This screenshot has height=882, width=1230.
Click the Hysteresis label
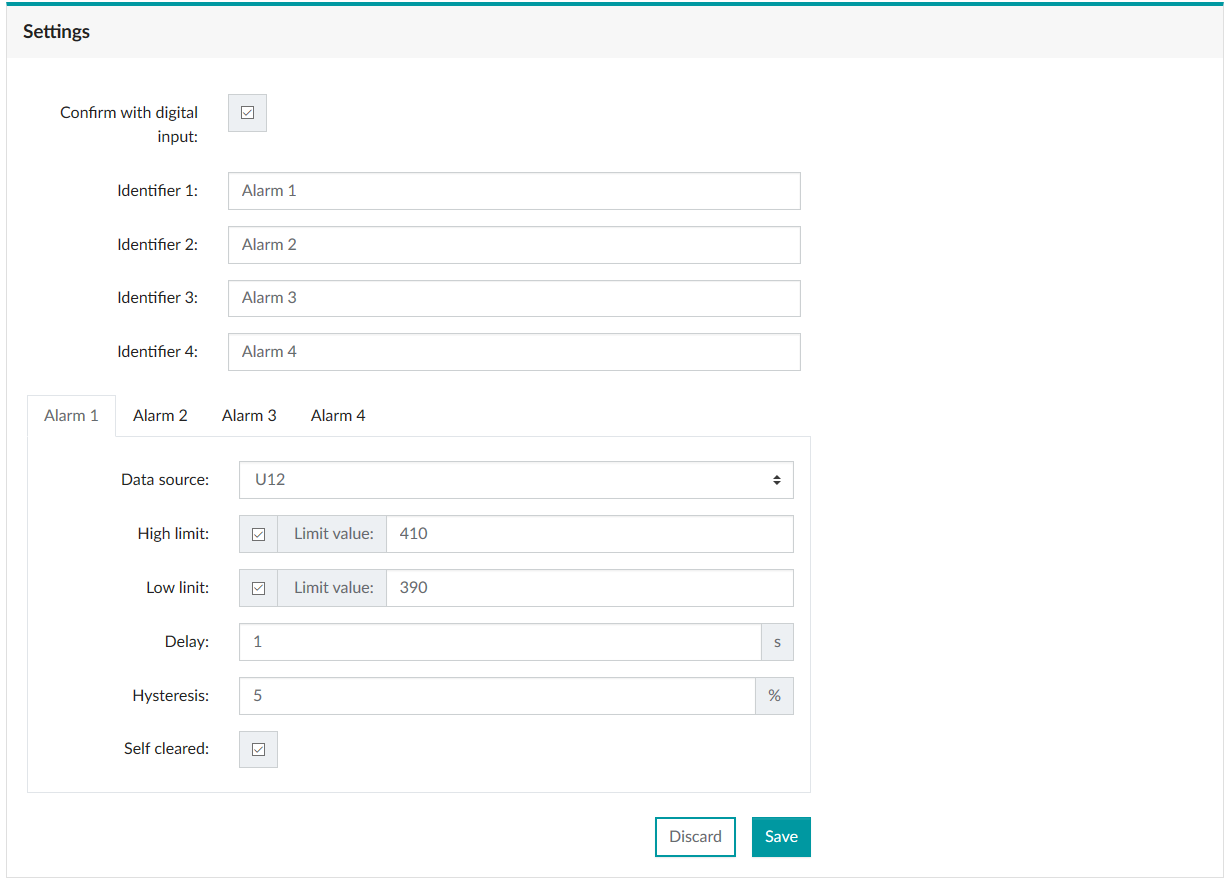171,695
